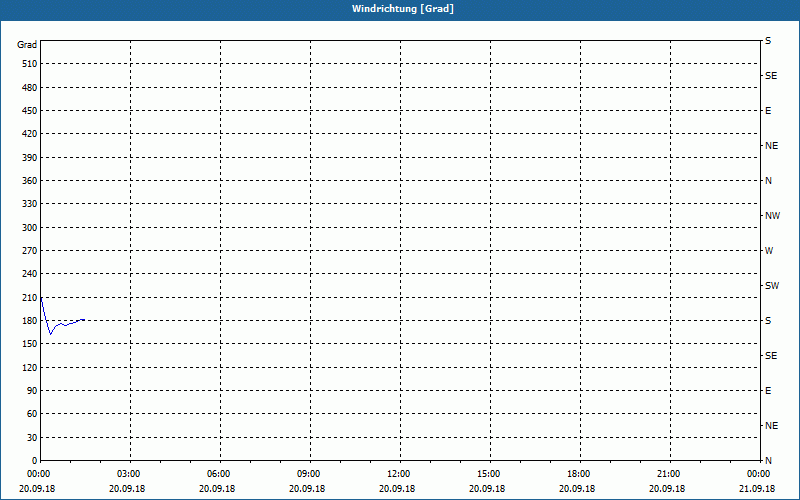This screenshot has width=800, height=500.
Task: Select the 60 degree axis label
Action: click(32, 414)
